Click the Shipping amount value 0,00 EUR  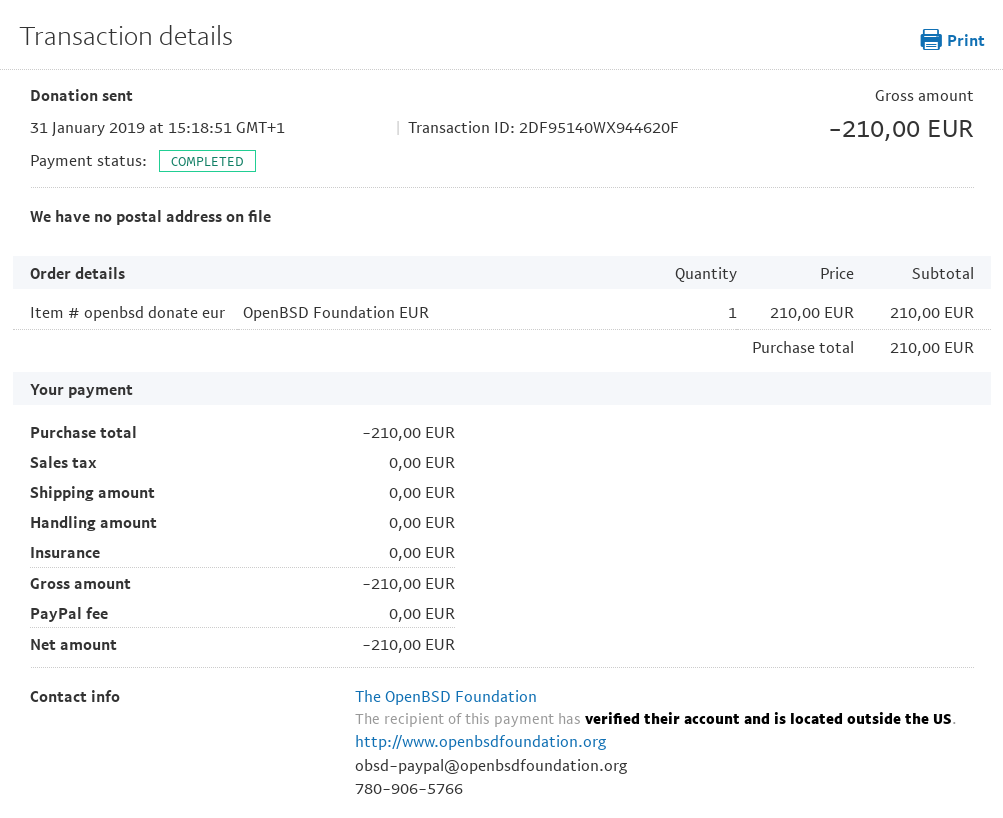[x=422, y=493]
